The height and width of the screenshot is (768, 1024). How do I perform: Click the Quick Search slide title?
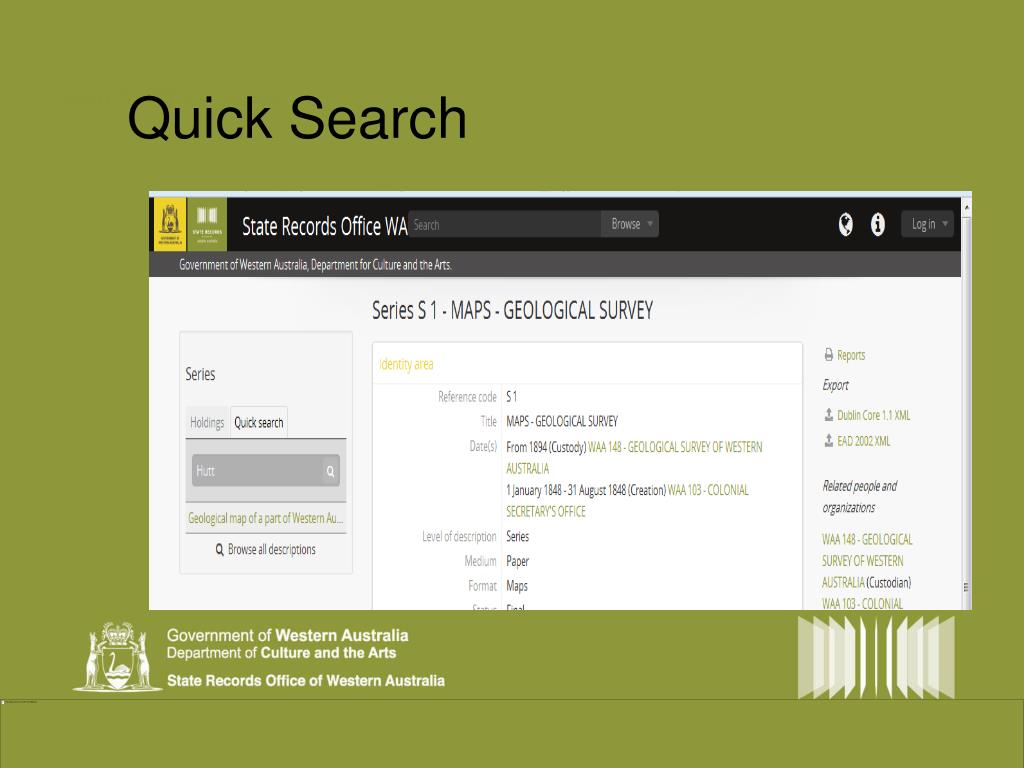pos(297,118)
